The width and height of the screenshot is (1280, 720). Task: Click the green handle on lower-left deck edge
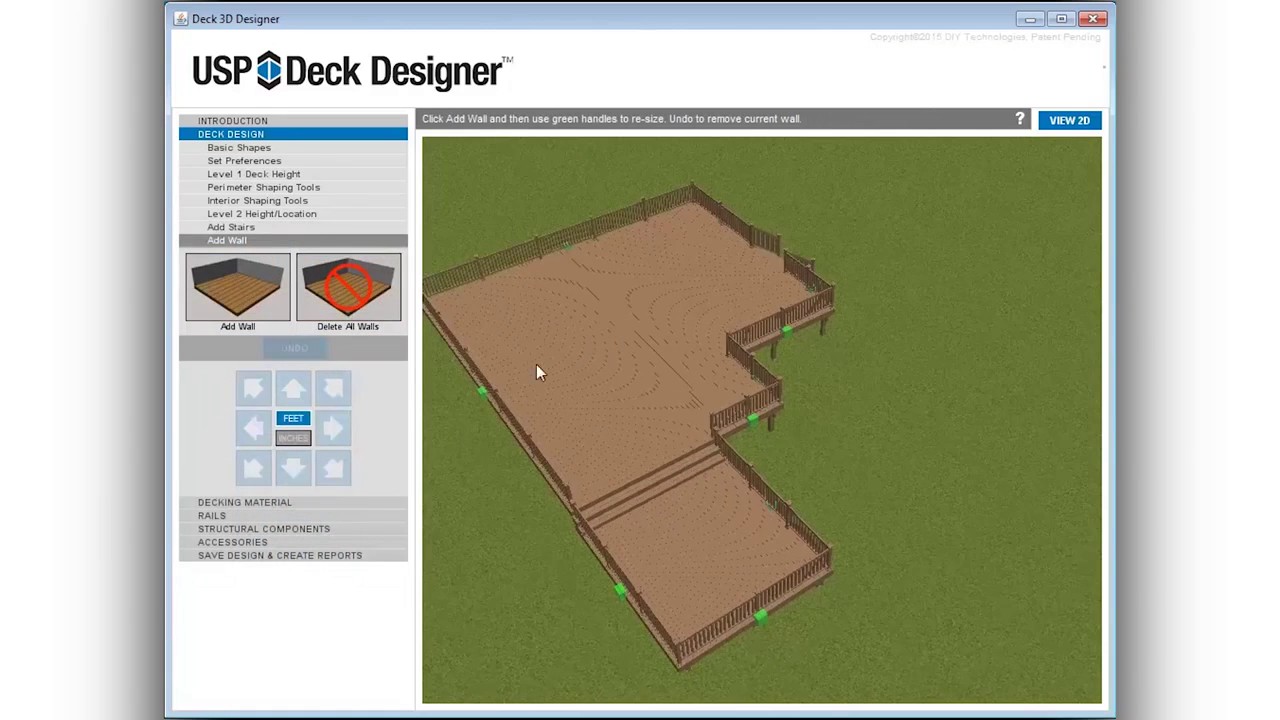620,591
